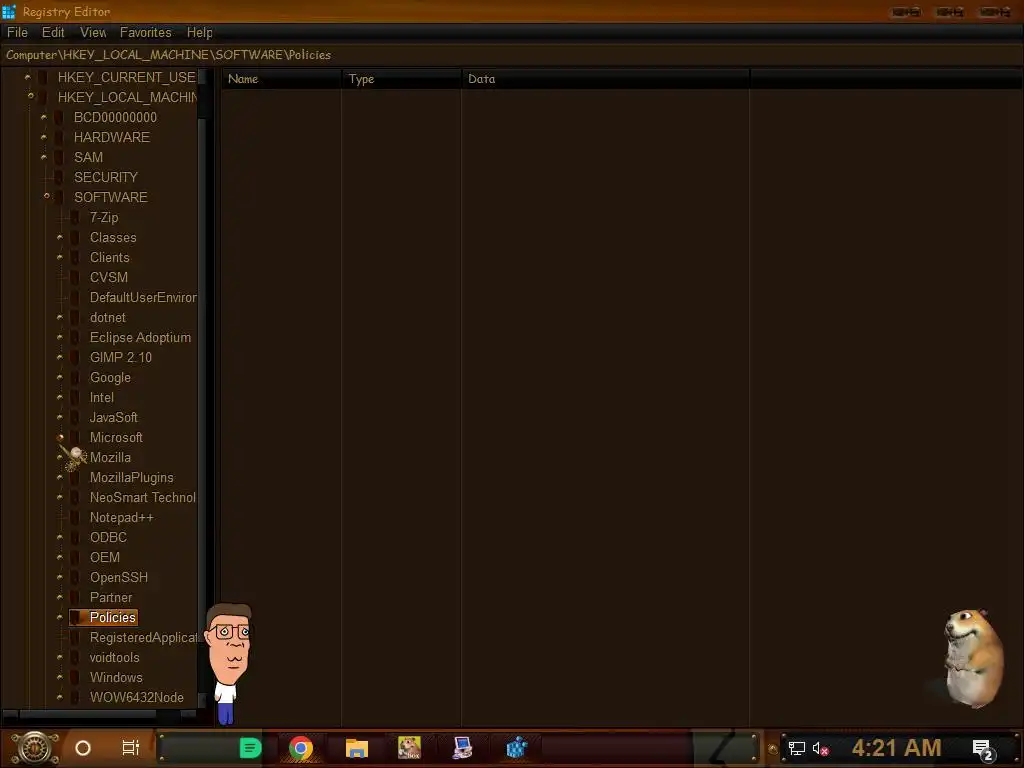Select the dotnet key
The width and height of the screenshot is (1024, 768).
point(108,317)
